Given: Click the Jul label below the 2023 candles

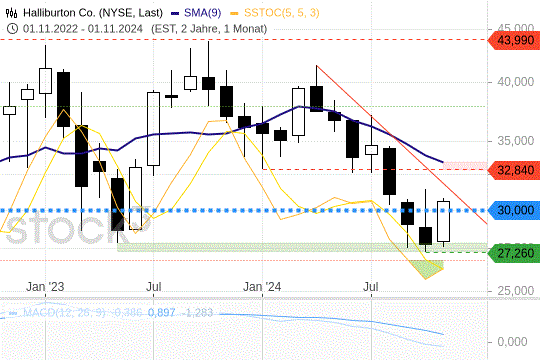Looking at the screenshot, I should click(x=154, y=287).
